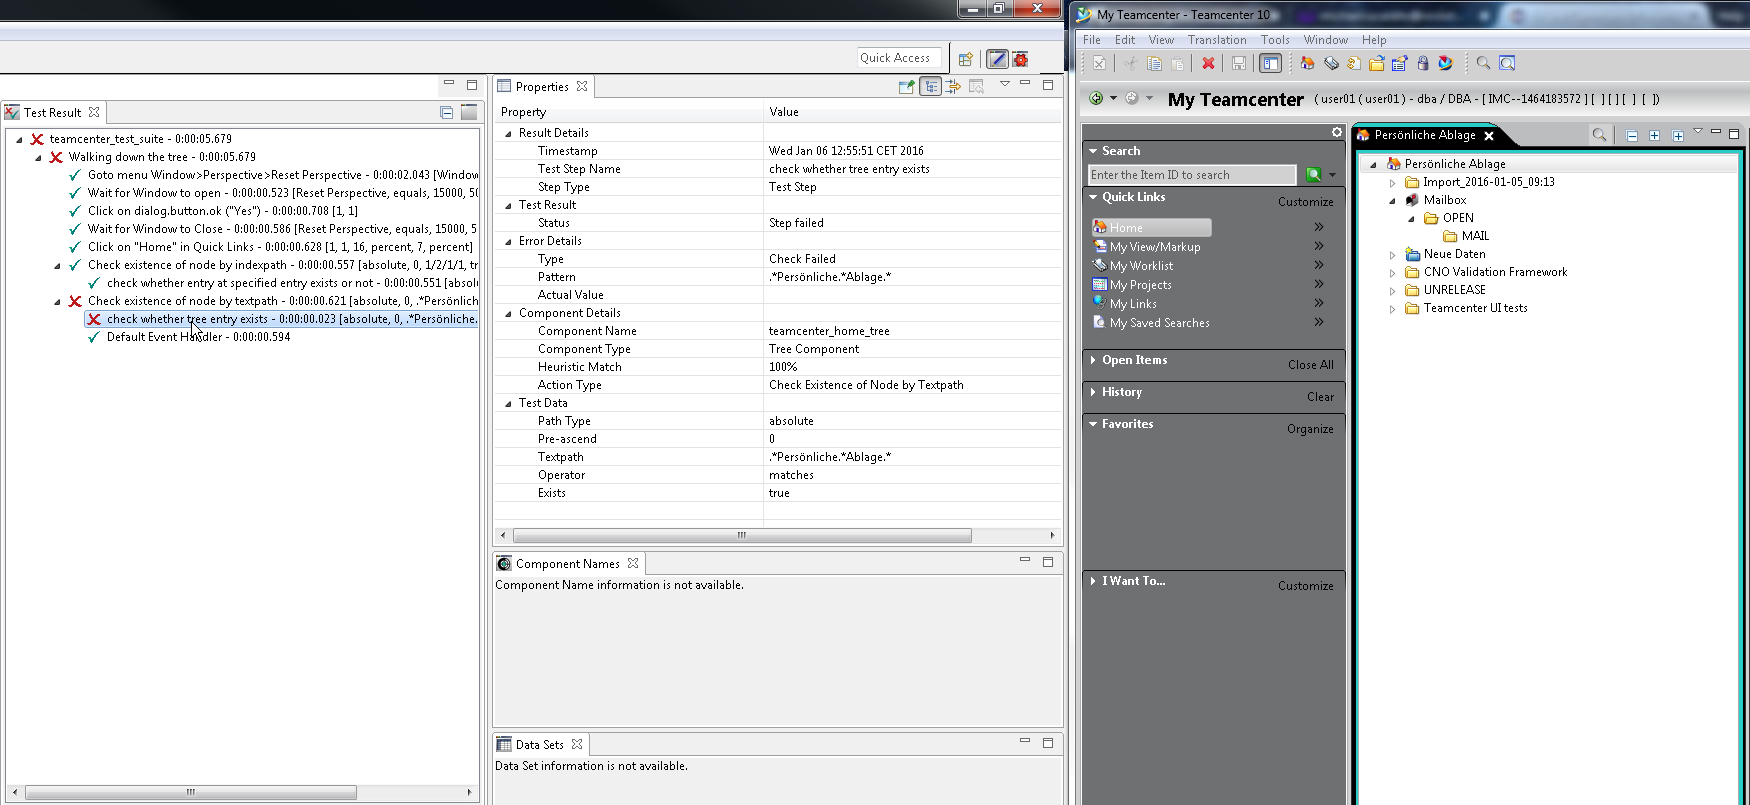Collapse the Test Data property group
The image size is (1750, 805).
508,403
